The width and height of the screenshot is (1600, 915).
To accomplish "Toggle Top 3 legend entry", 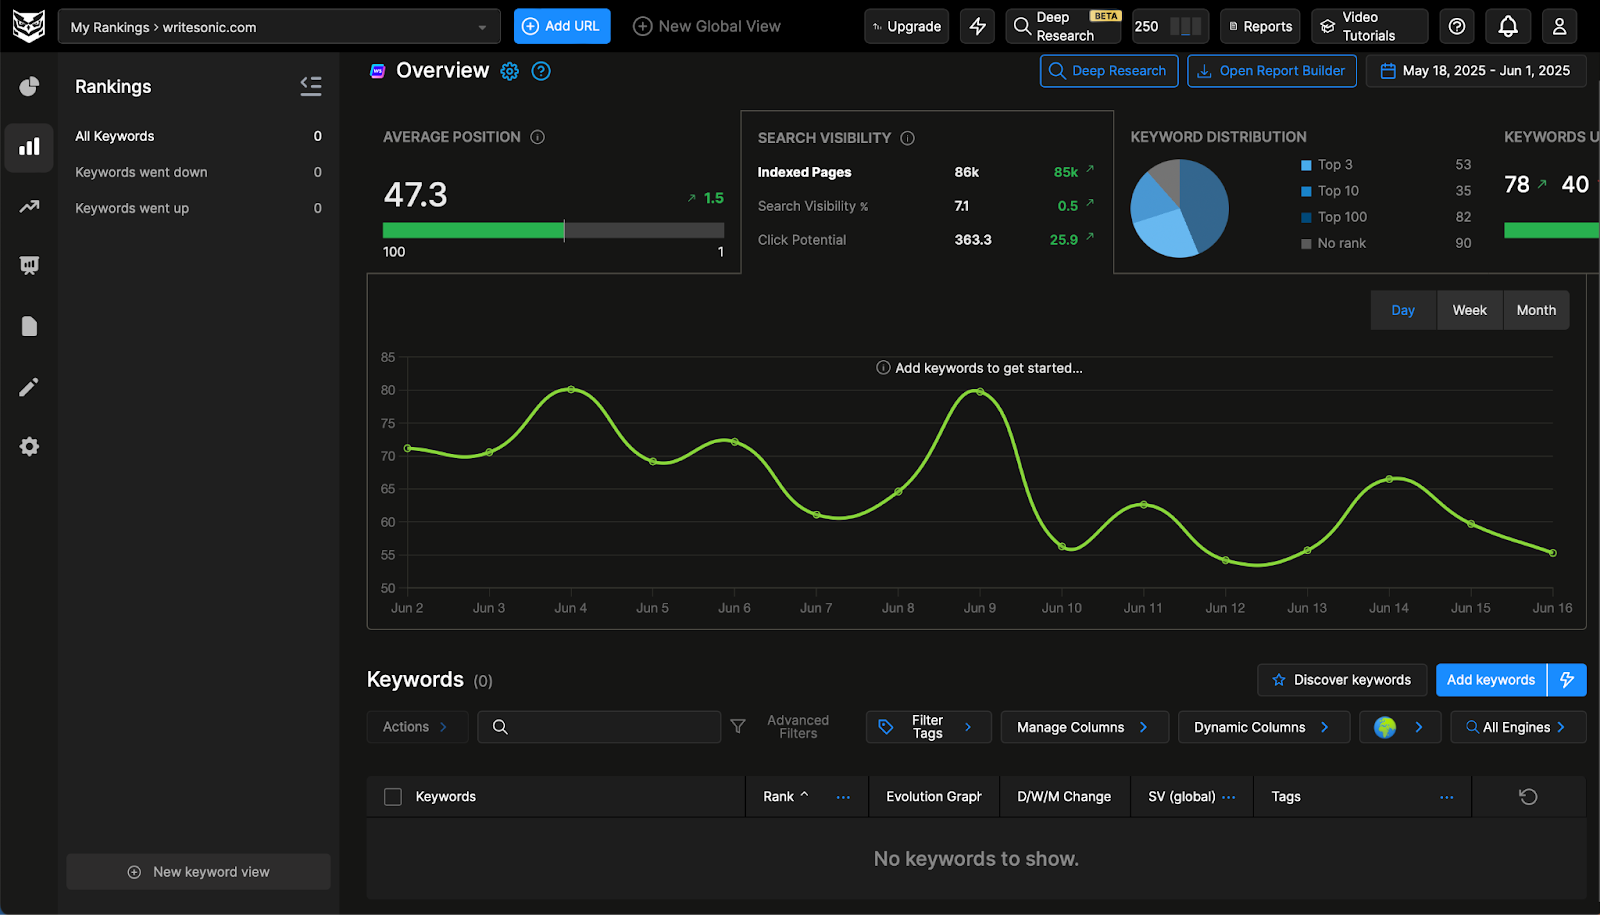I will [1327, 165].
